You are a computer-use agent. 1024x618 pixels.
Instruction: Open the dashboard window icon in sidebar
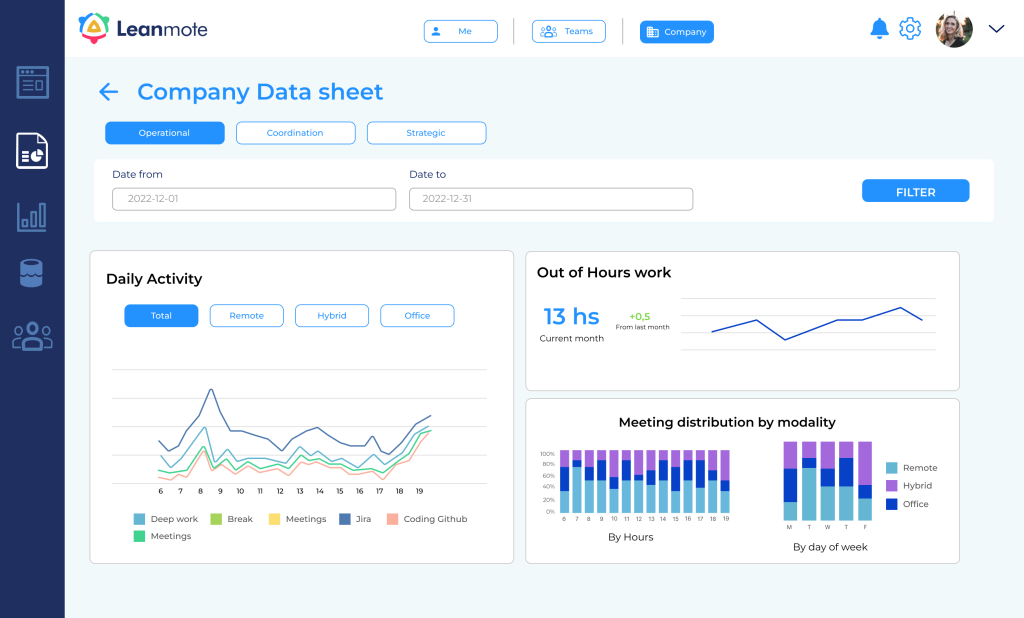click(33, 82)
